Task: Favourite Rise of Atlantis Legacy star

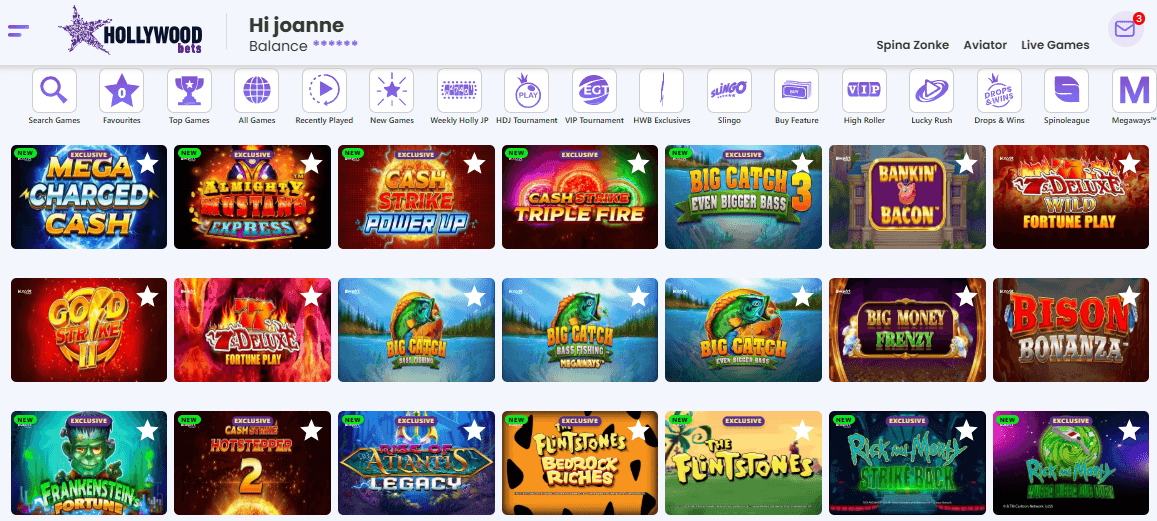Action: 474,429
